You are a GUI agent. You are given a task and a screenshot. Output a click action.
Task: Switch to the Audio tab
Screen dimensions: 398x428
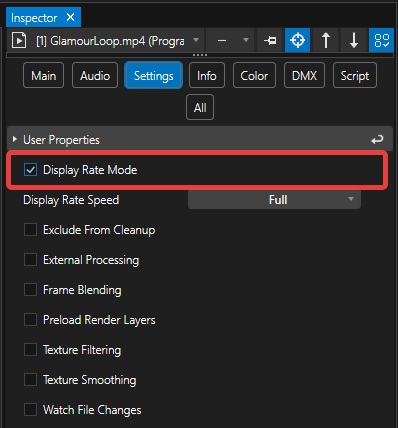[95, 75]
